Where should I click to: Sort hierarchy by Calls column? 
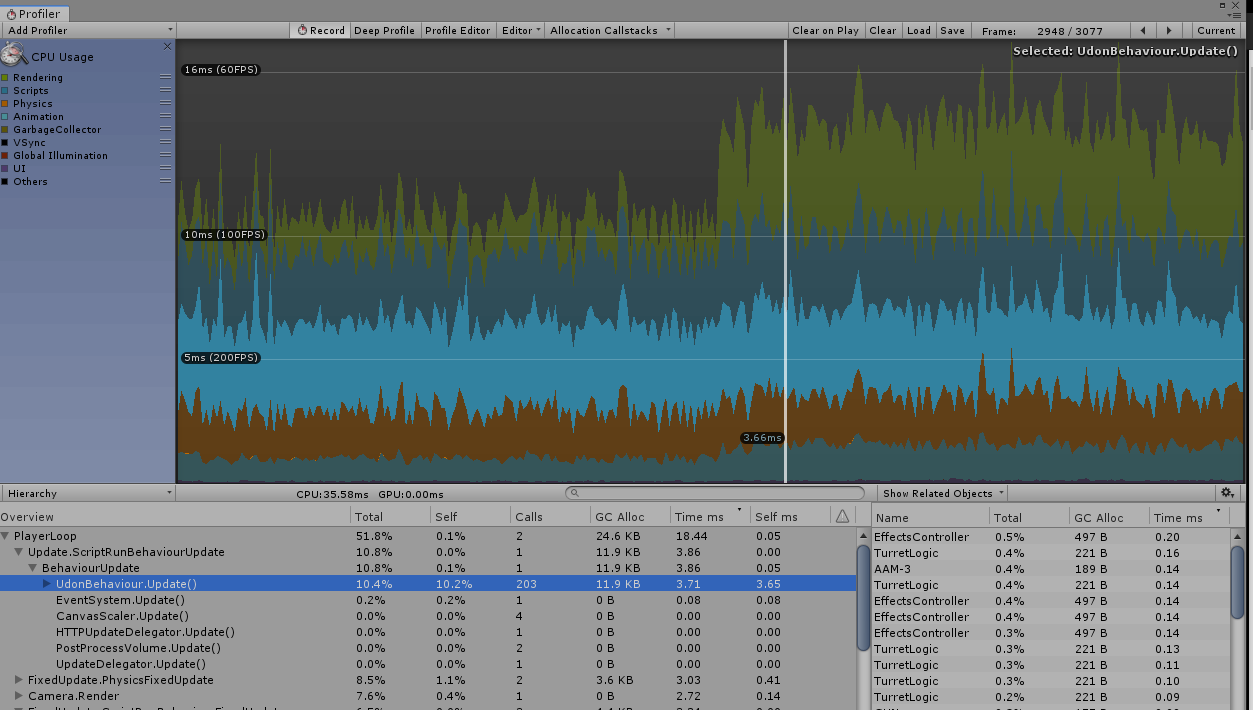pos(550,516)
